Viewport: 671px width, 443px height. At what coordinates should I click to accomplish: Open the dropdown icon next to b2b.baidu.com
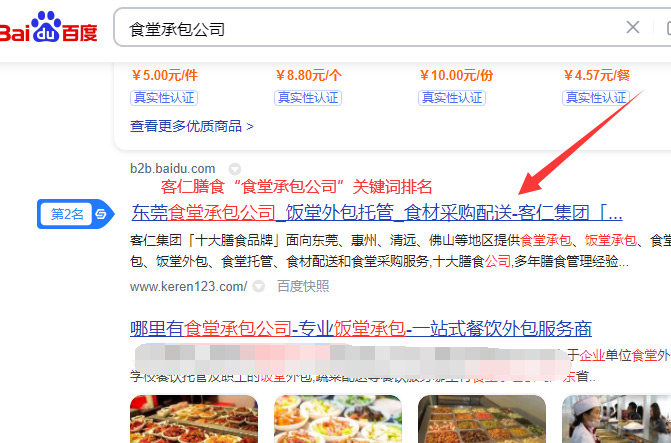click(235, 169)
